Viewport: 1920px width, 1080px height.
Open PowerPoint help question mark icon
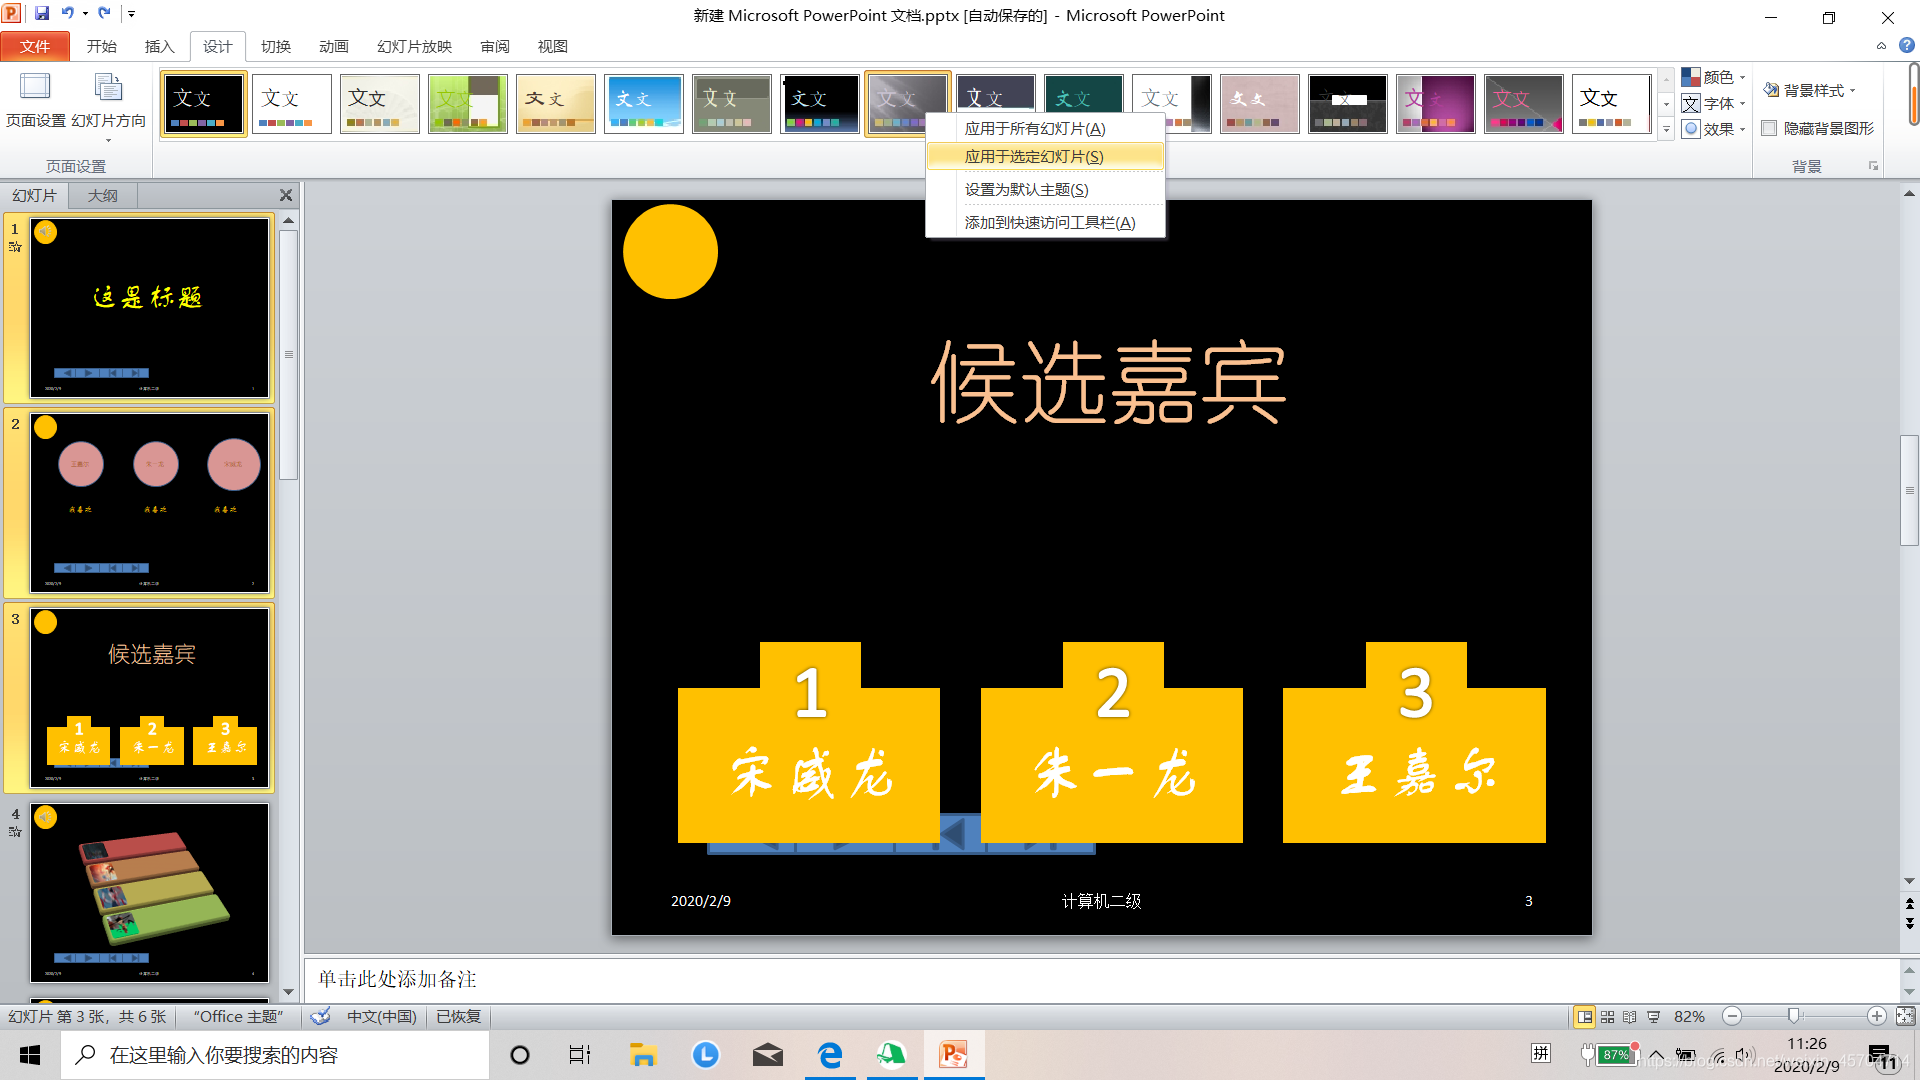(x=1906, y=46)
